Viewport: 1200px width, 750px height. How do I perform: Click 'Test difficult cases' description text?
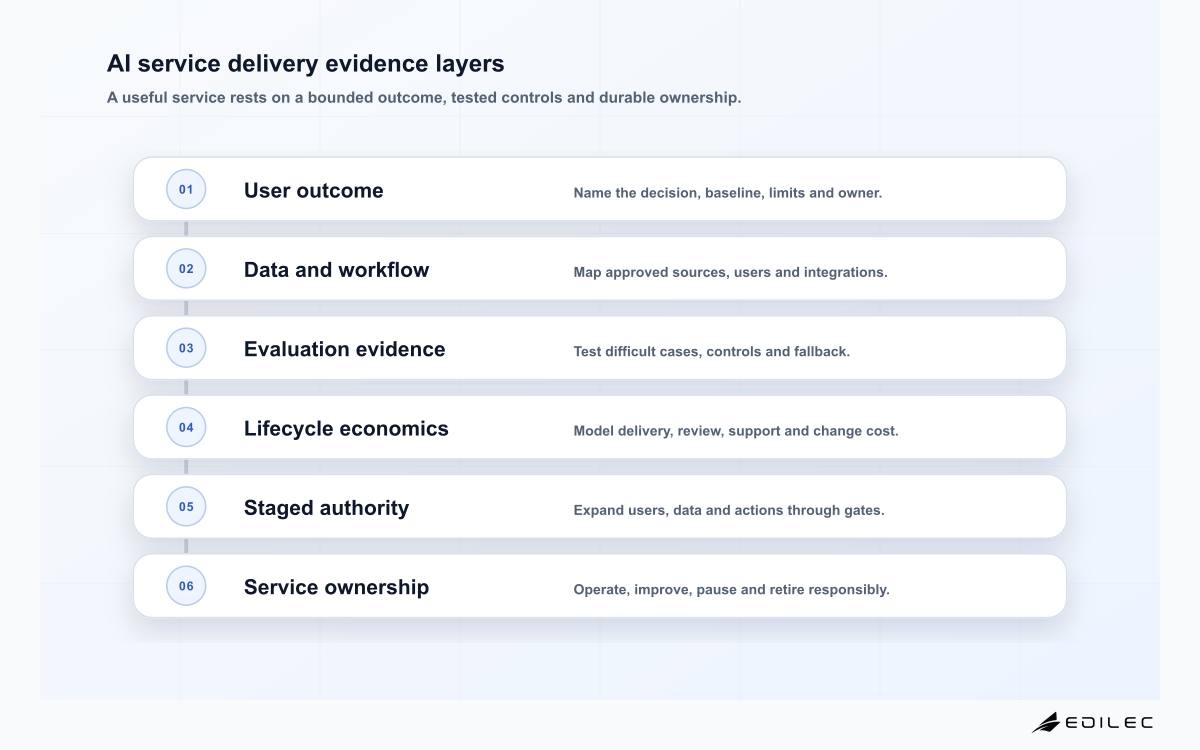[x=712, y=351]
